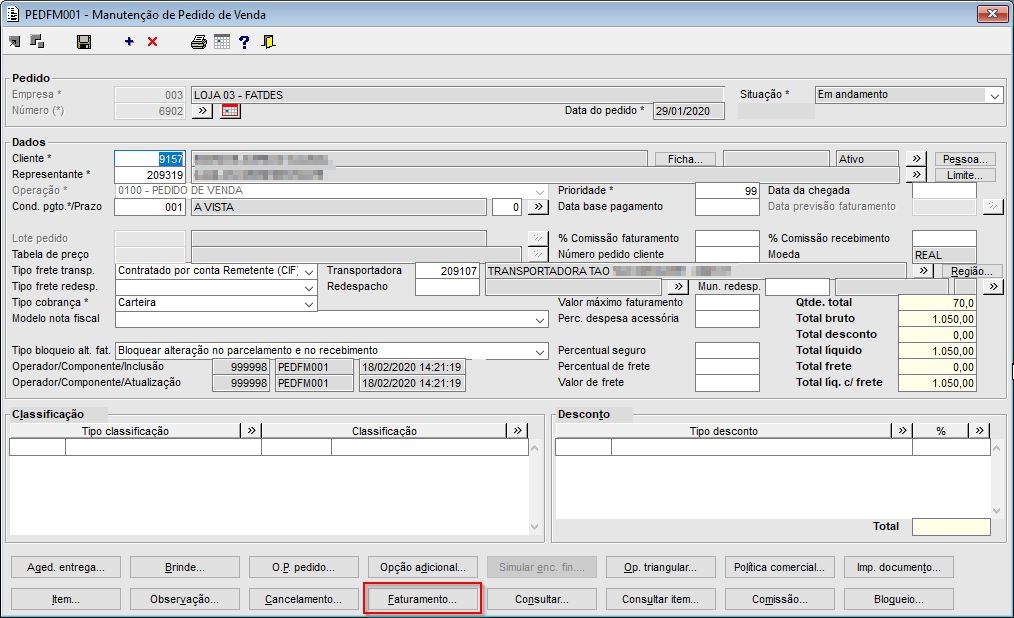Click the blue plus add icon

tap(129, 41)
